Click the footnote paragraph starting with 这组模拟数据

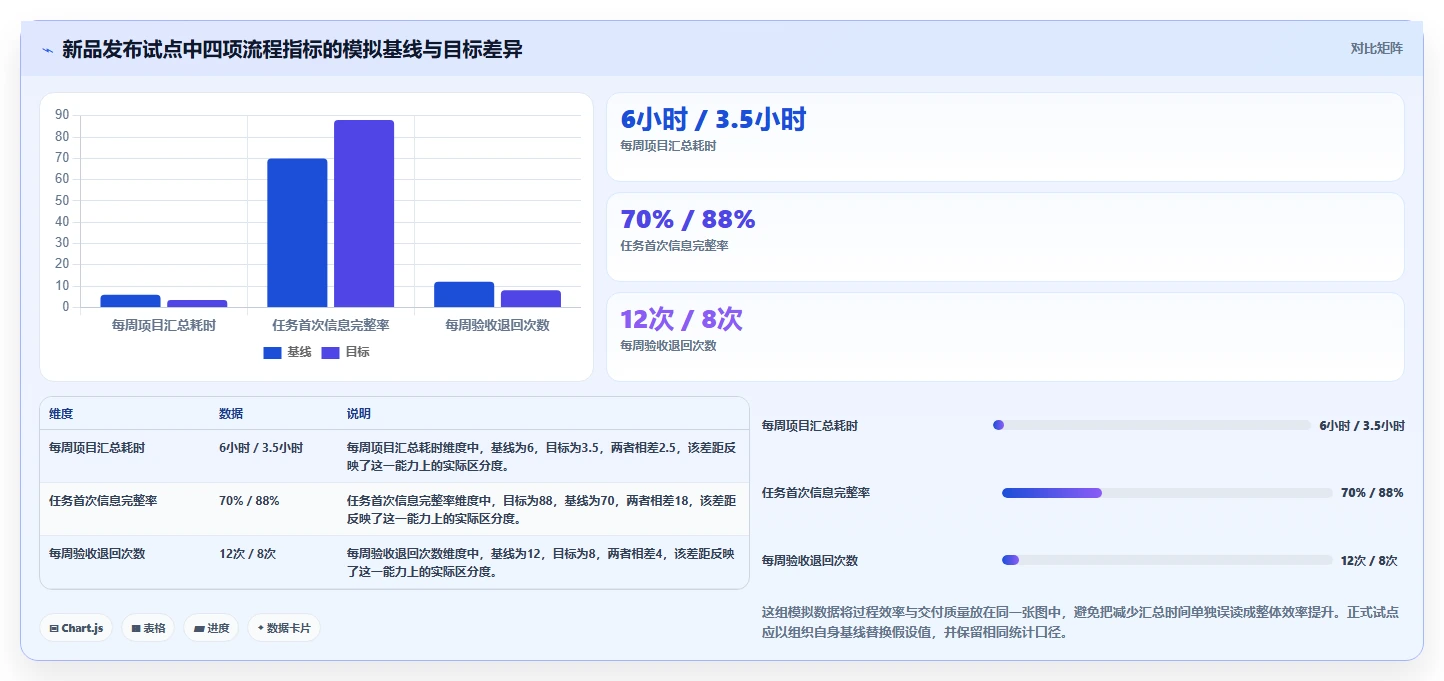1080,622
